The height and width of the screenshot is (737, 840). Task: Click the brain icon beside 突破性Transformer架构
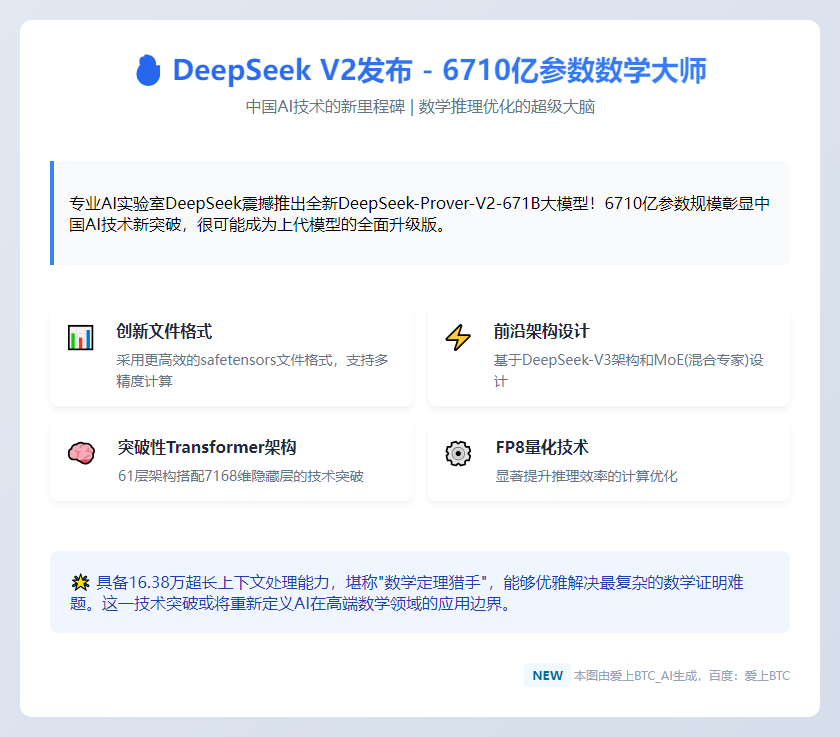[81, 453]
